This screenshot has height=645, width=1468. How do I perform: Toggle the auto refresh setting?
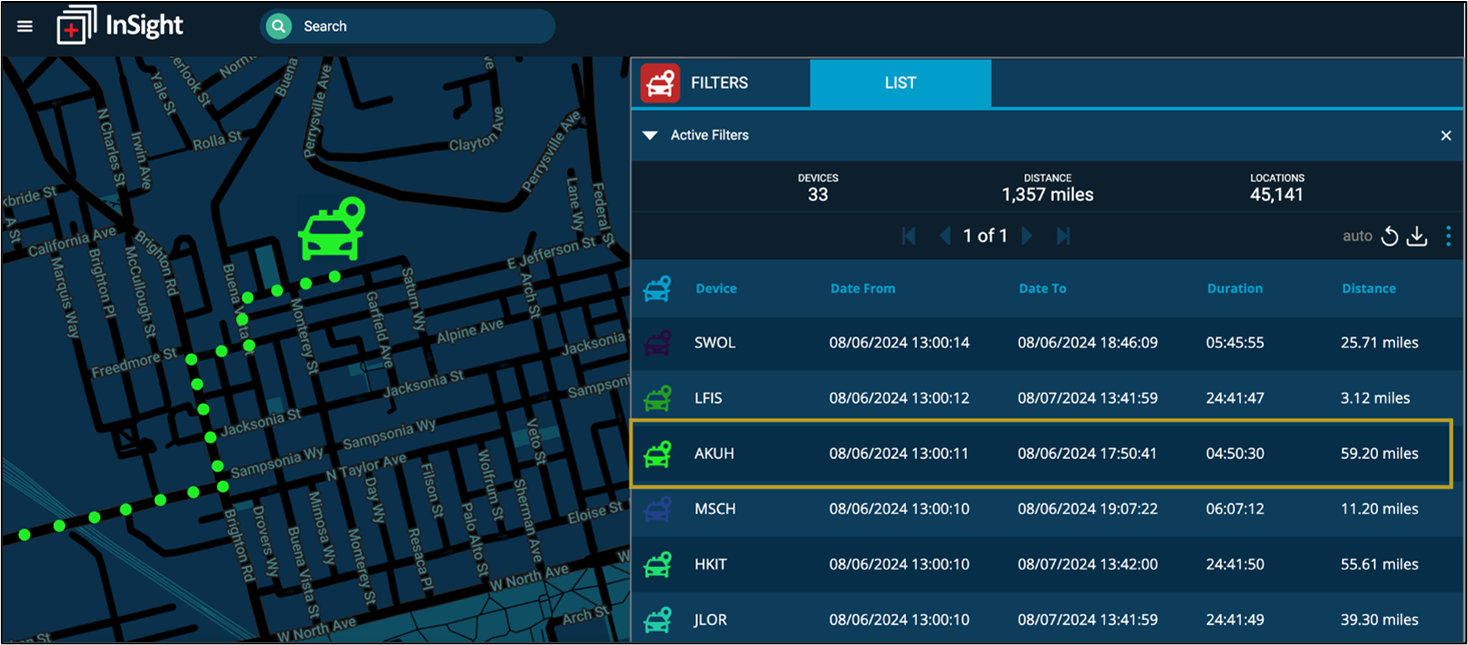point(1357,236)
